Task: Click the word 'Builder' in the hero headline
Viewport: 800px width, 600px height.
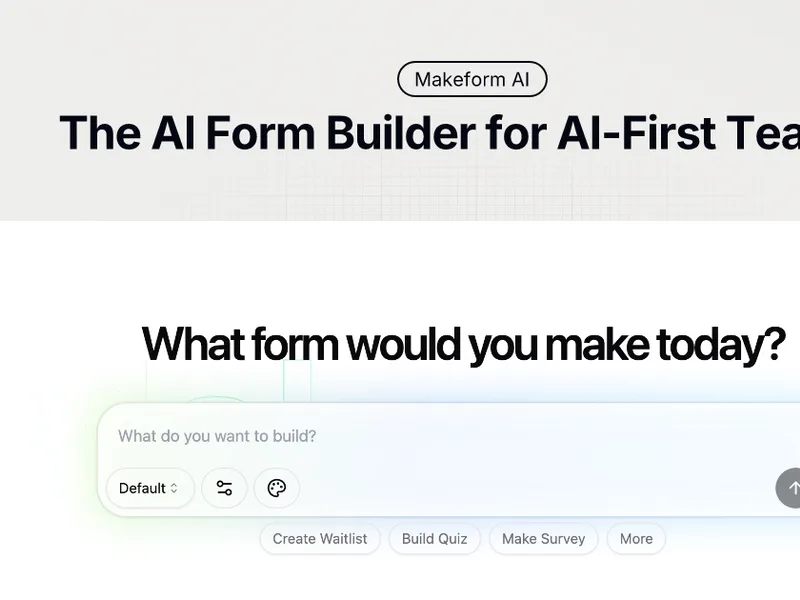Action: [401, 134]
